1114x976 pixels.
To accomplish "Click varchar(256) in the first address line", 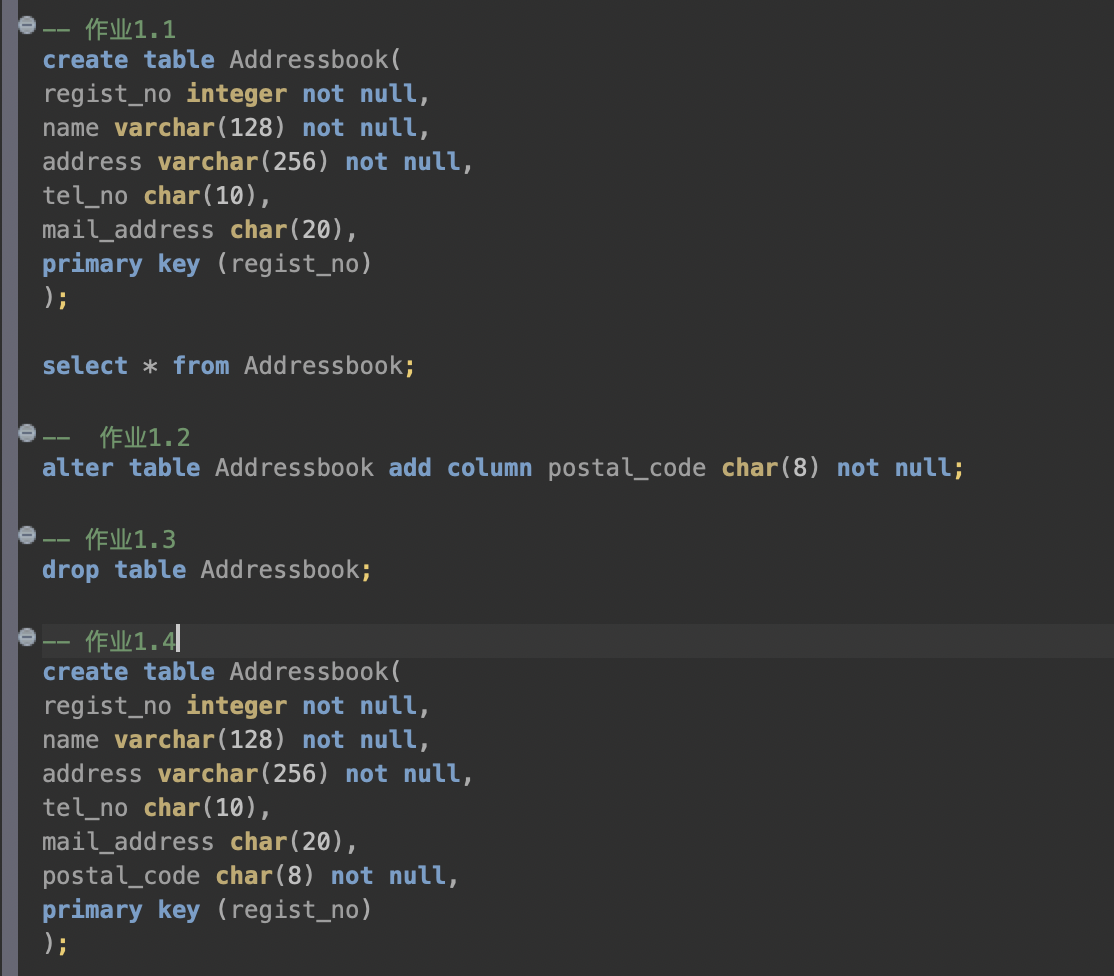I will click(x=243, y=162).
